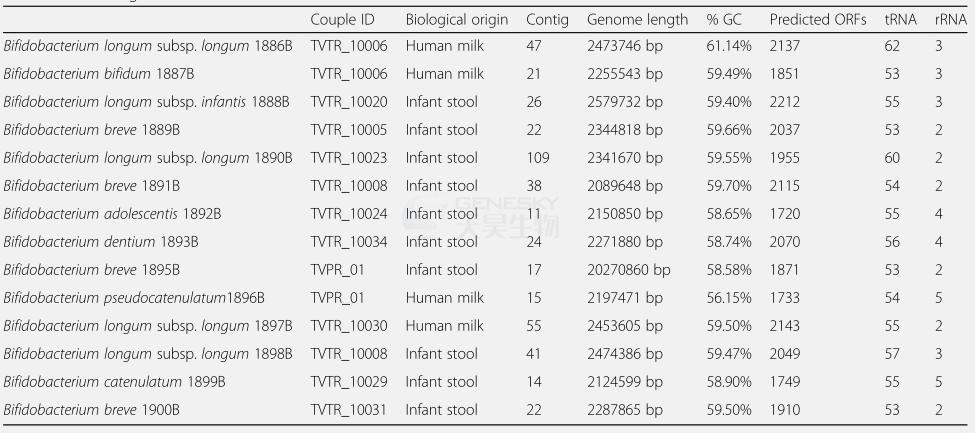Click the Couple ID column header
This screenshot has width=975, height=433.
coord(343,20)
